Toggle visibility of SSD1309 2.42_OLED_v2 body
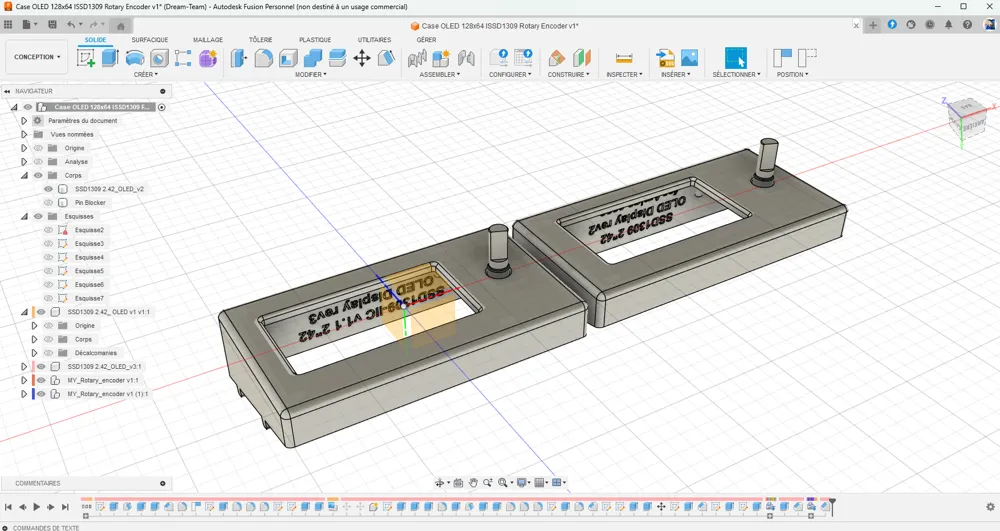The height and width of the screenshot is (531, 1000). pyautogui.click(x=48, y=189)
